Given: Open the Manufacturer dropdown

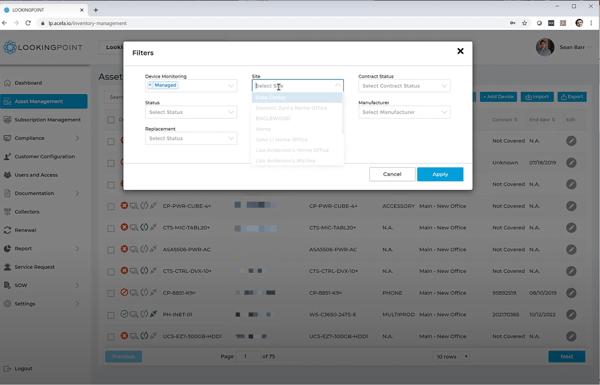Looking at the screenshot, I should tap(404, 112).
